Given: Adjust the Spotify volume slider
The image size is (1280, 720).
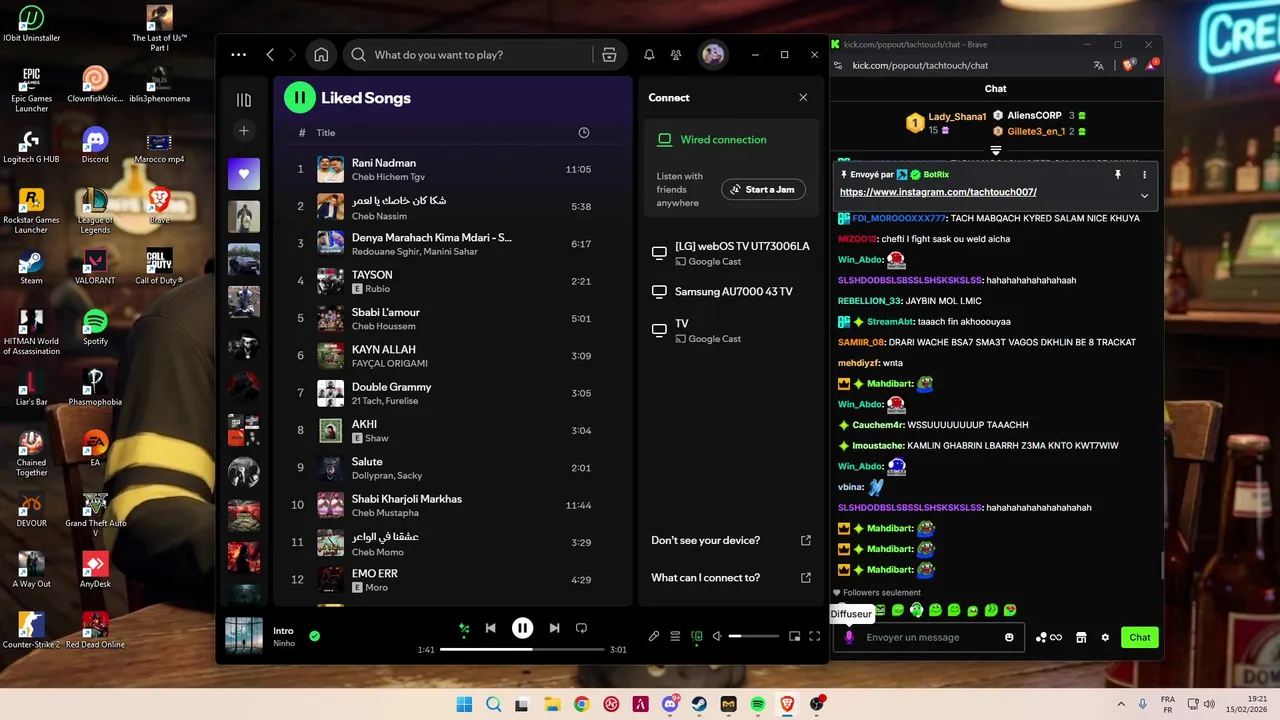Looking at the screenshot, I should [753, 636].
